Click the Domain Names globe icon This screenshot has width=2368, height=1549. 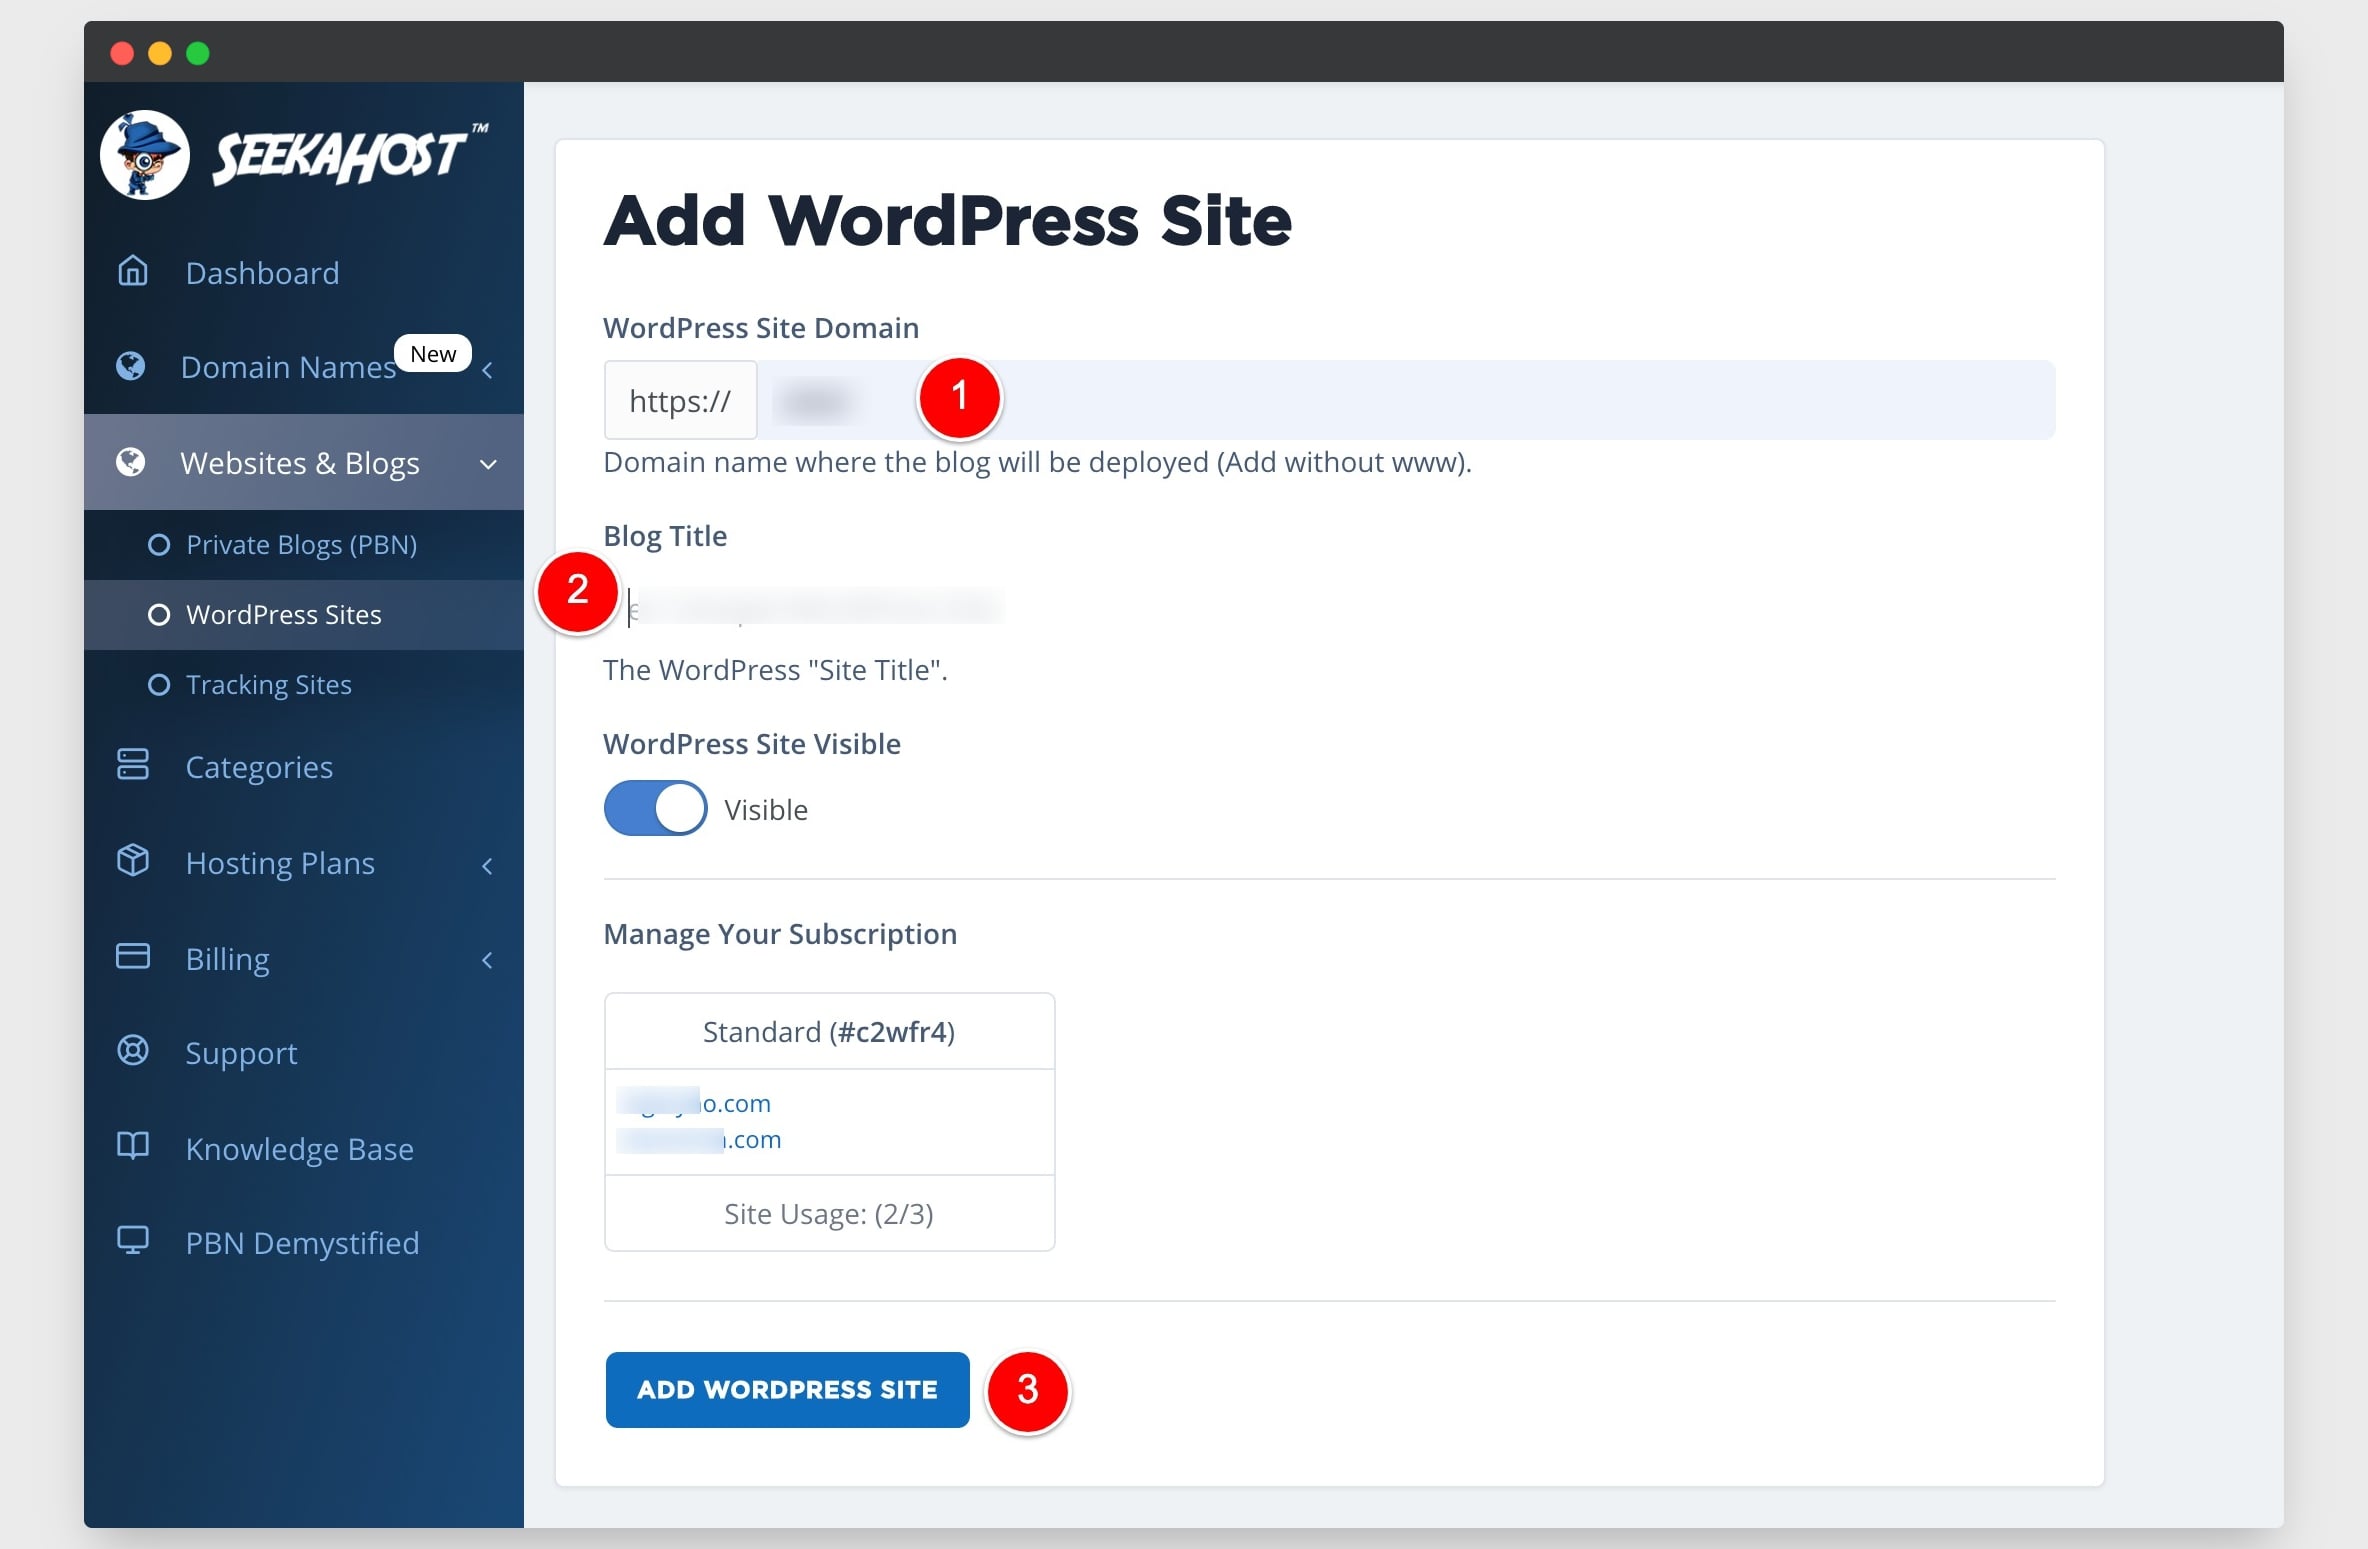pos(133,365)
